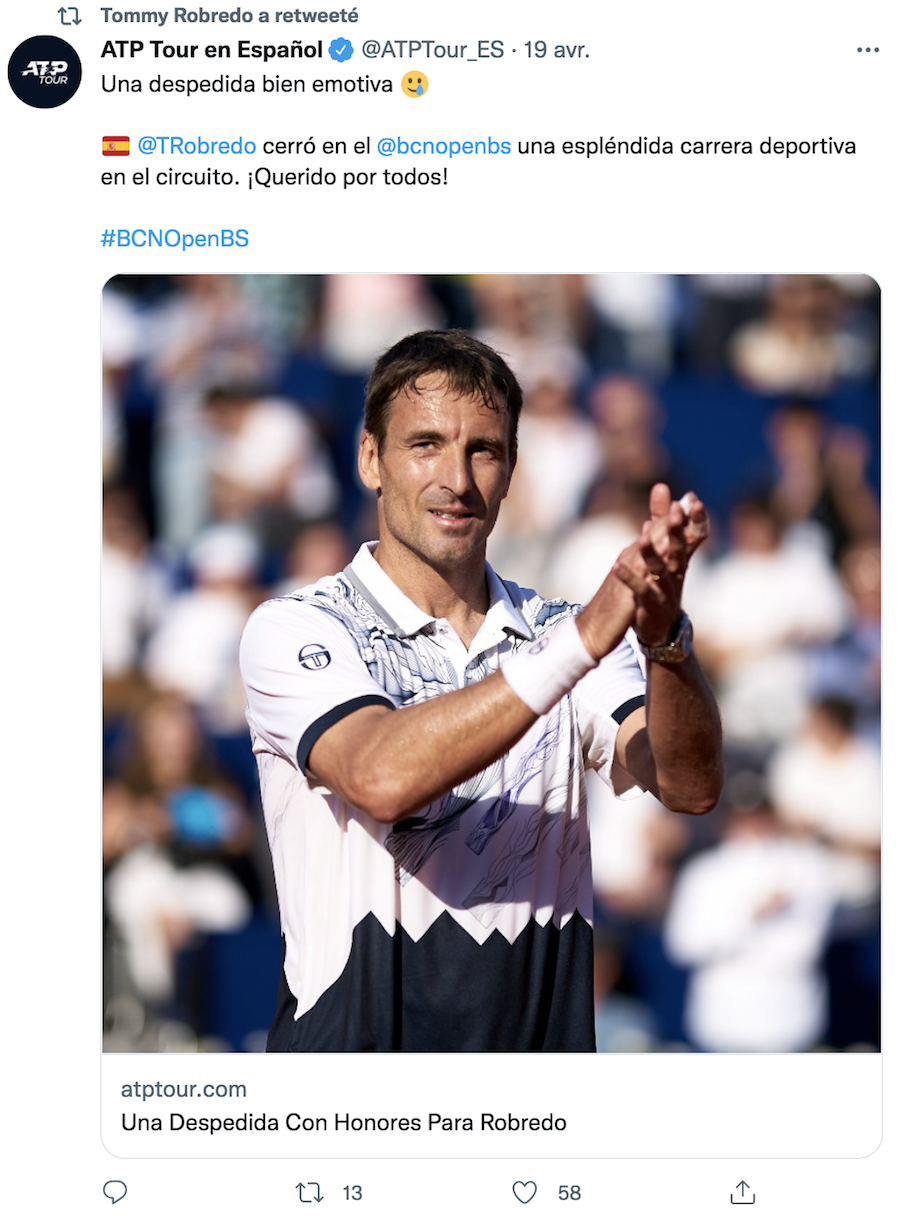The height and width of the screenshot is (1218, 900).
Task: Click the reply speech bubble icon
Action: pos(115,1192)
